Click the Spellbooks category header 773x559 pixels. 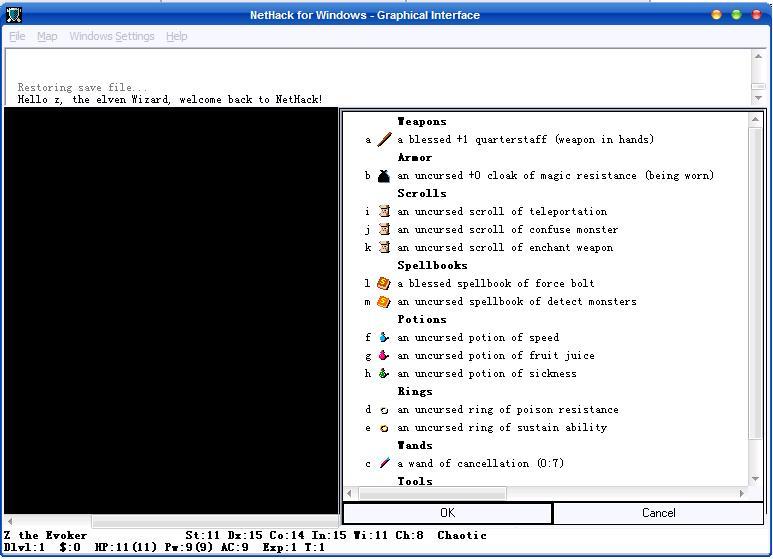[432, 266]
